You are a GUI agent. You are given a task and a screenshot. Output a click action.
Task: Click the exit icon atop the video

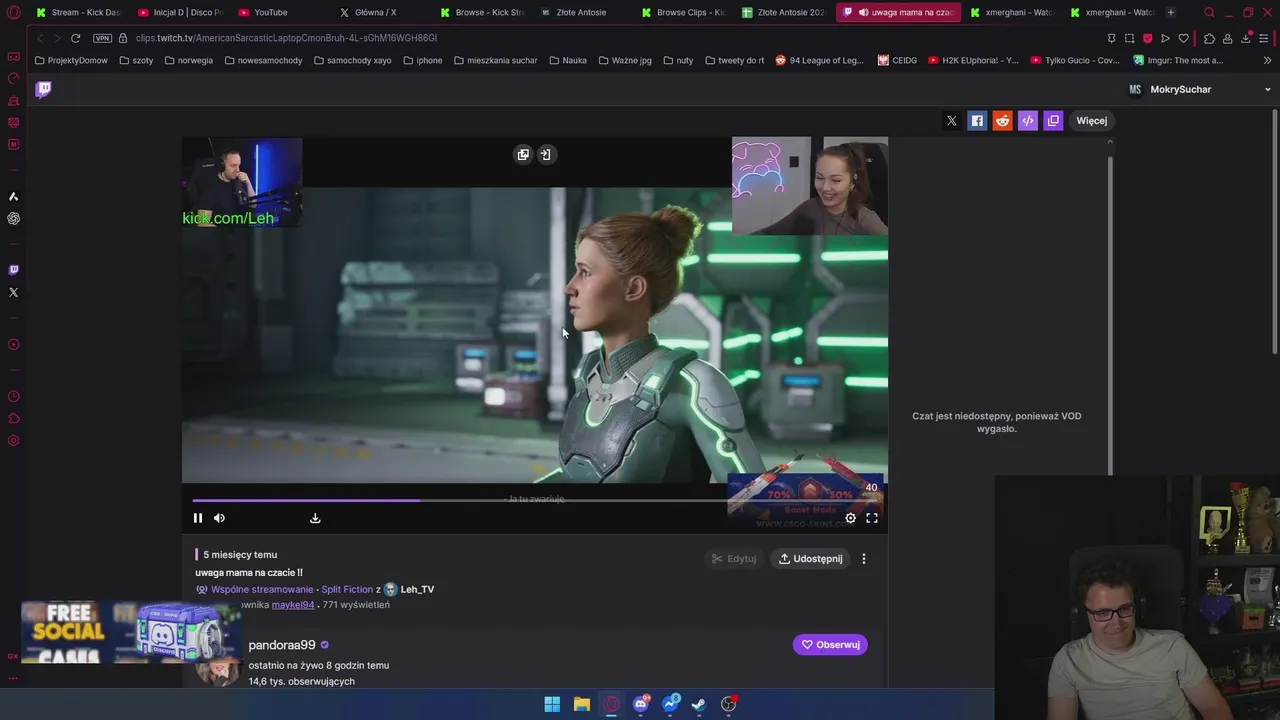click(545, 155)
